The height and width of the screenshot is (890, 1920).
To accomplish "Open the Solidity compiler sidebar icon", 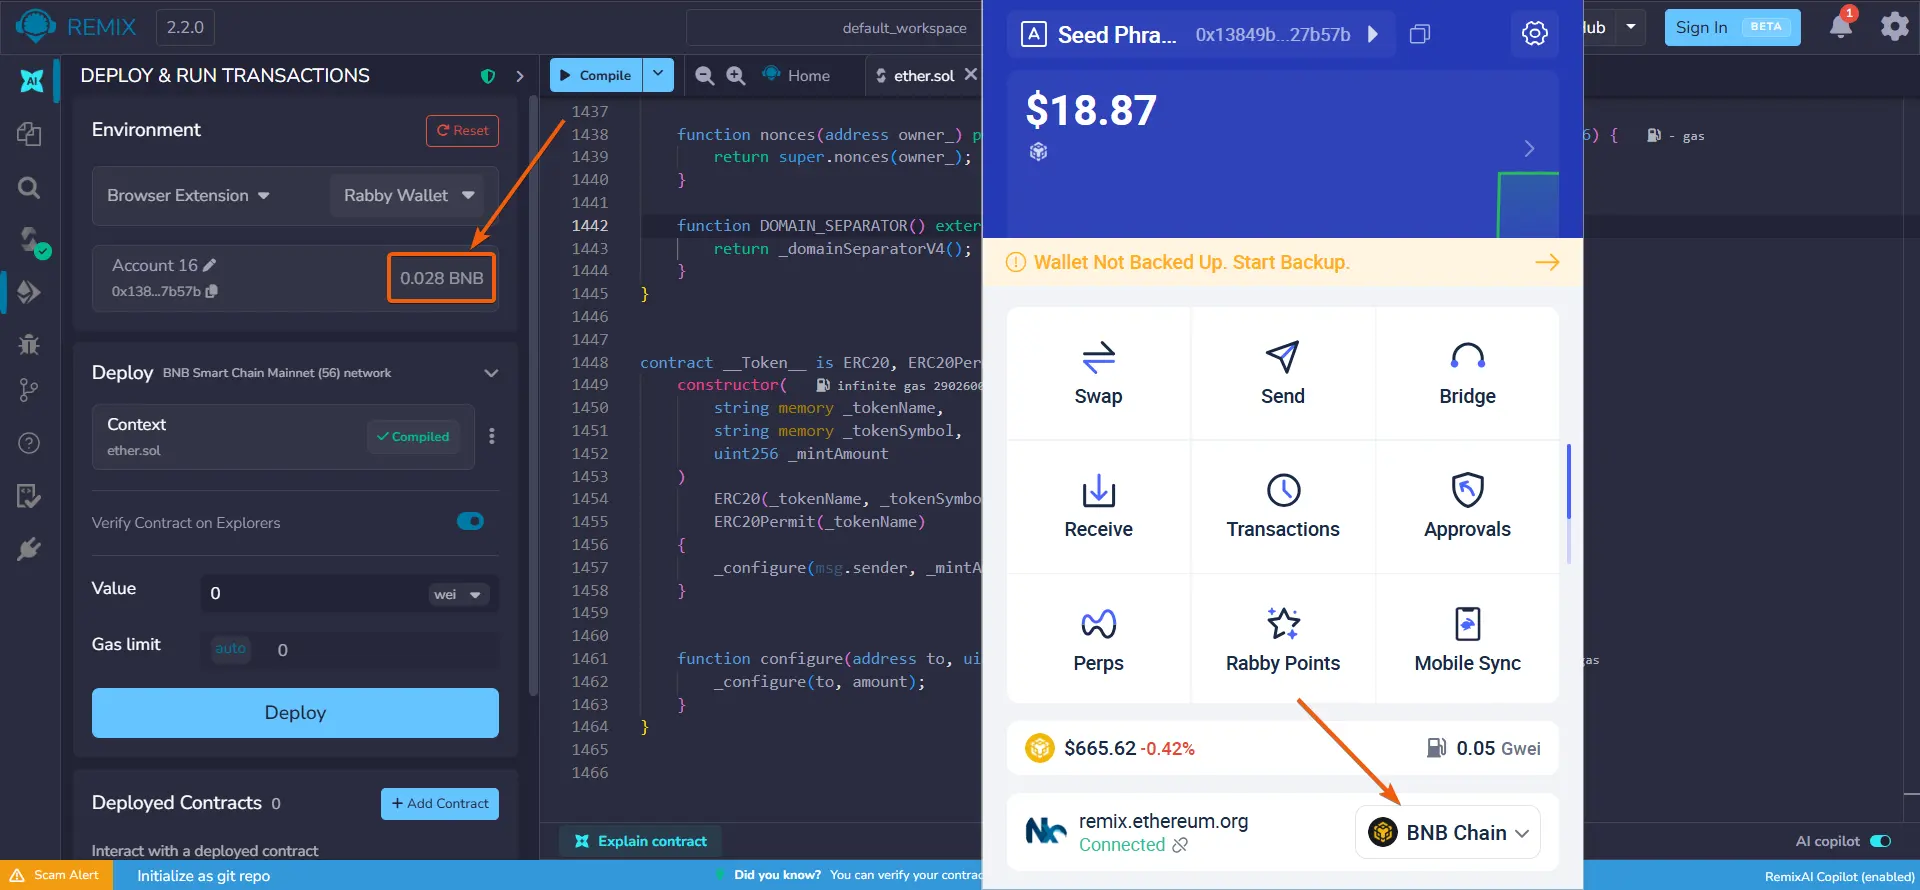I will click(29, 239).
